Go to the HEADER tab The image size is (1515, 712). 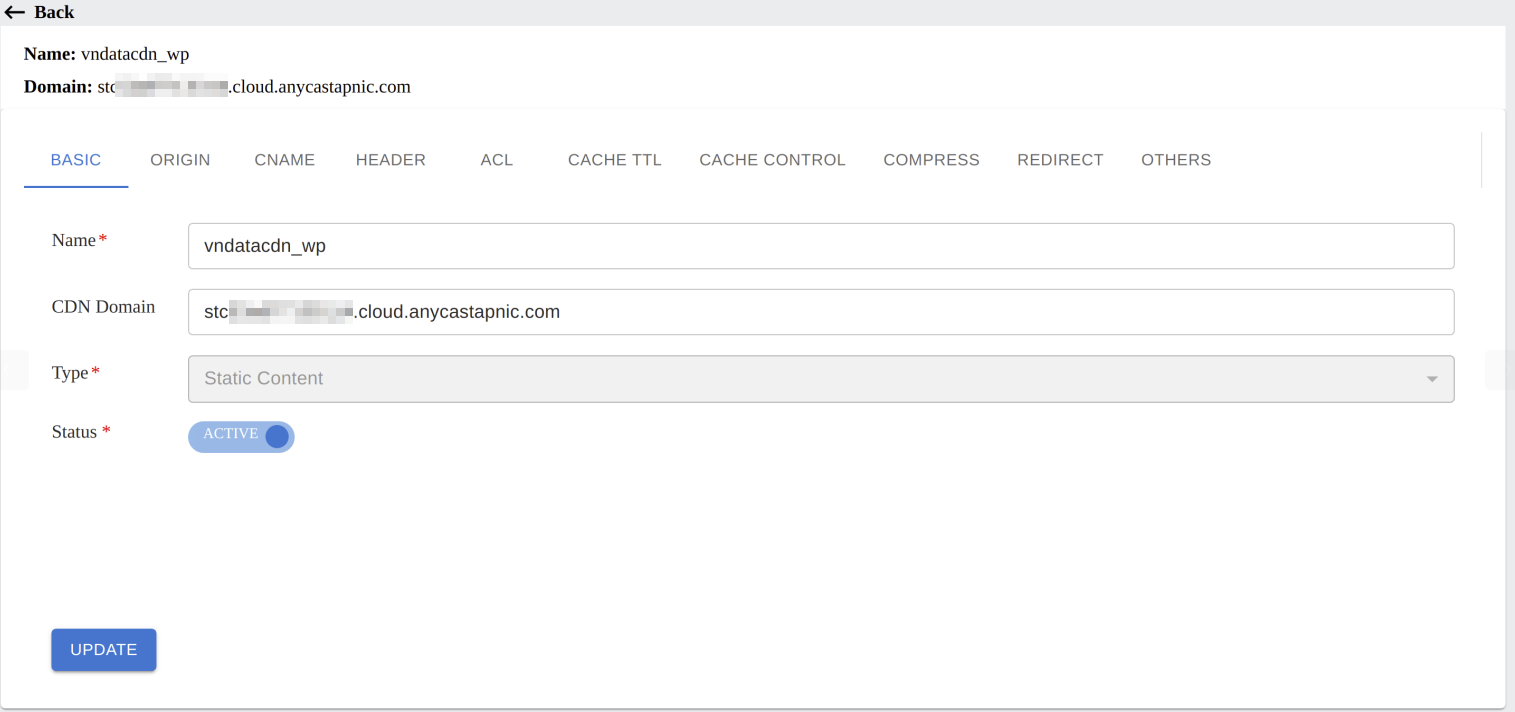390,160
